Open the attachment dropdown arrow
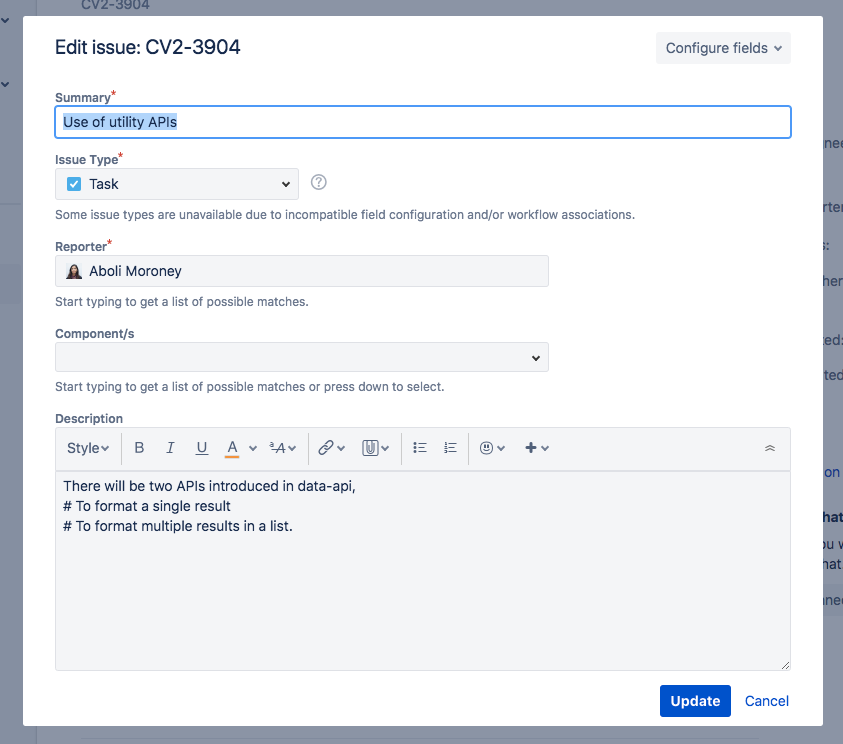 coord(385,448)
